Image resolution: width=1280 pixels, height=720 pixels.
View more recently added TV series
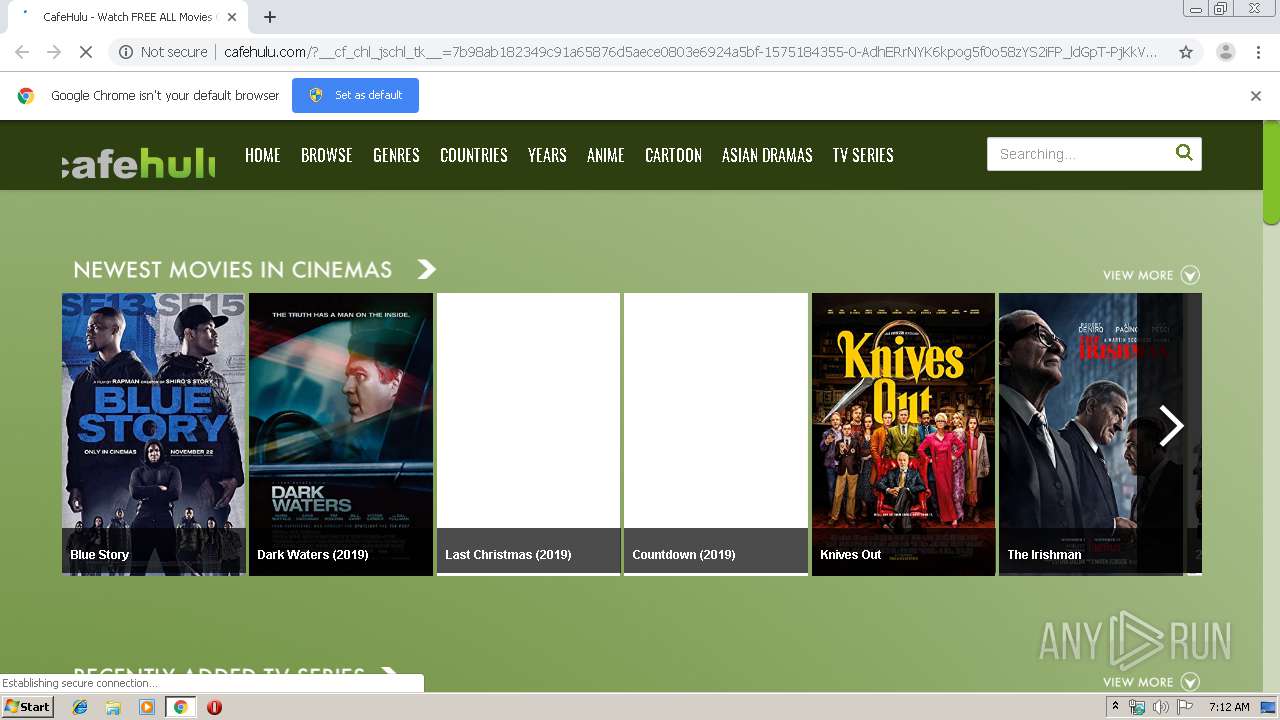(1151, 682)
